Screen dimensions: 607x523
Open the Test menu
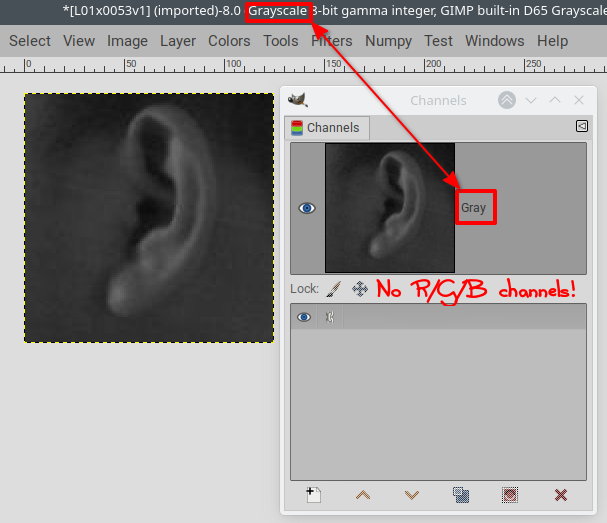(x=438, y=41)
